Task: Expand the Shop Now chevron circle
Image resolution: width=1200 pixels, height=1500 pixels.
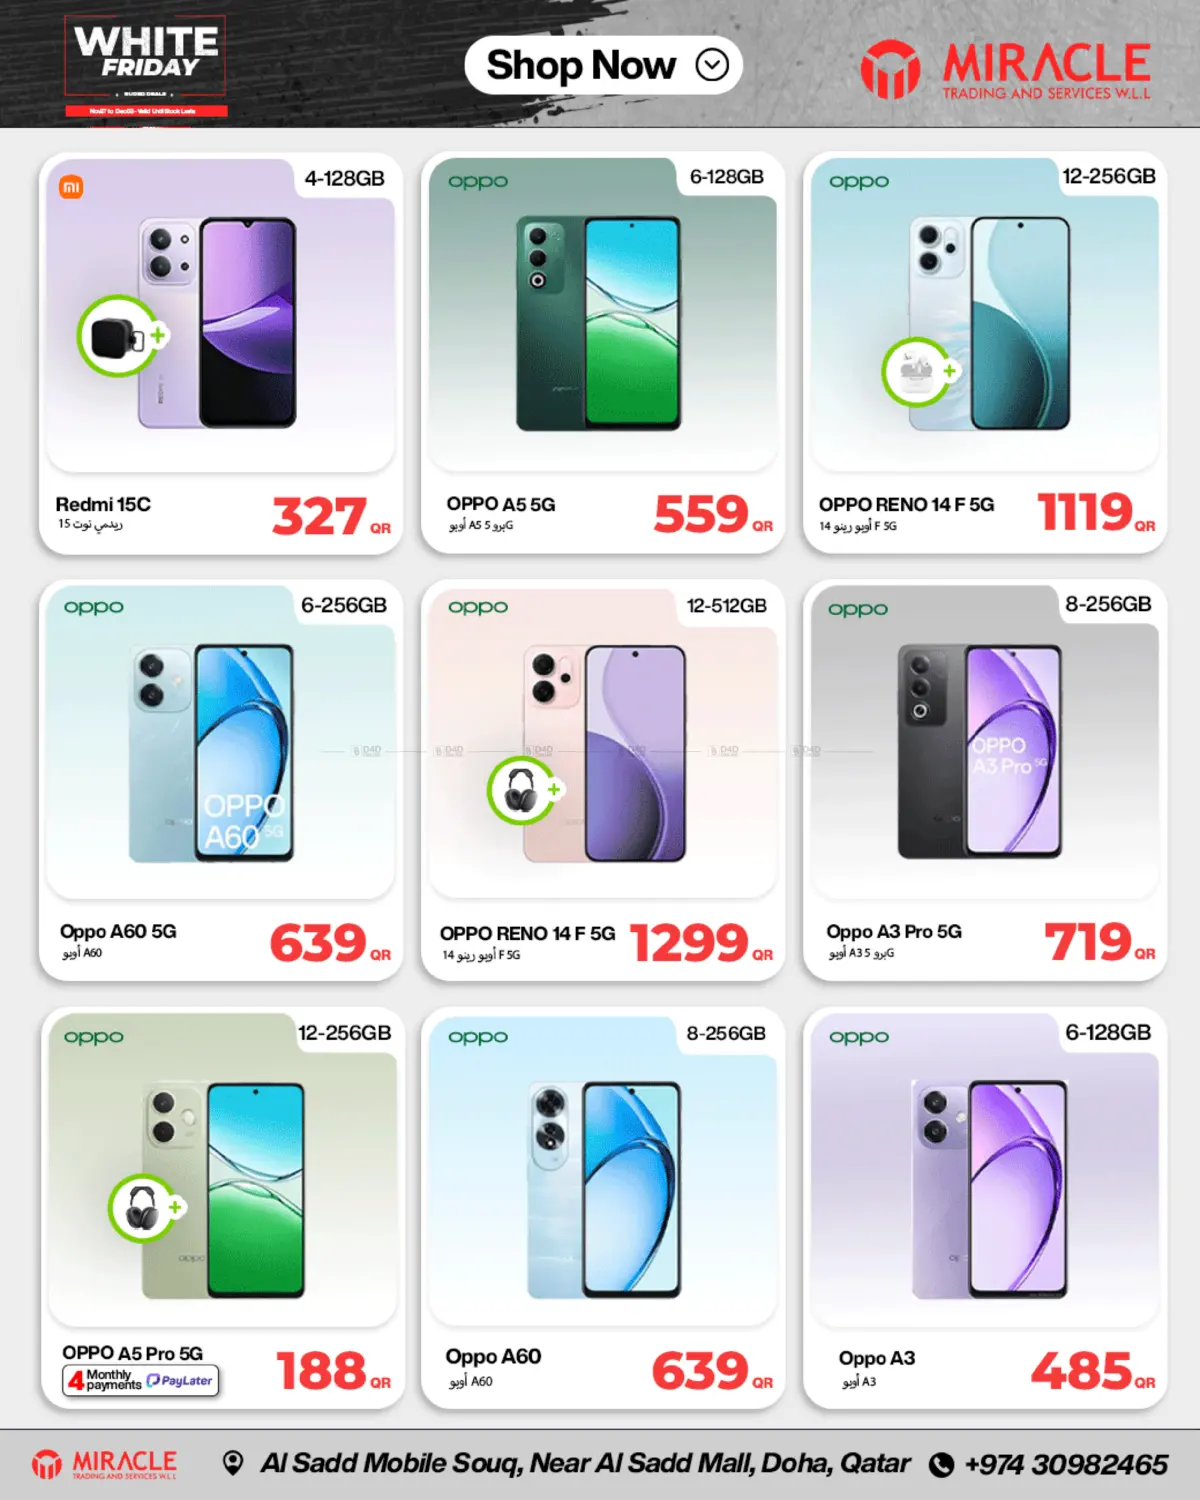Action: [712, 66]
